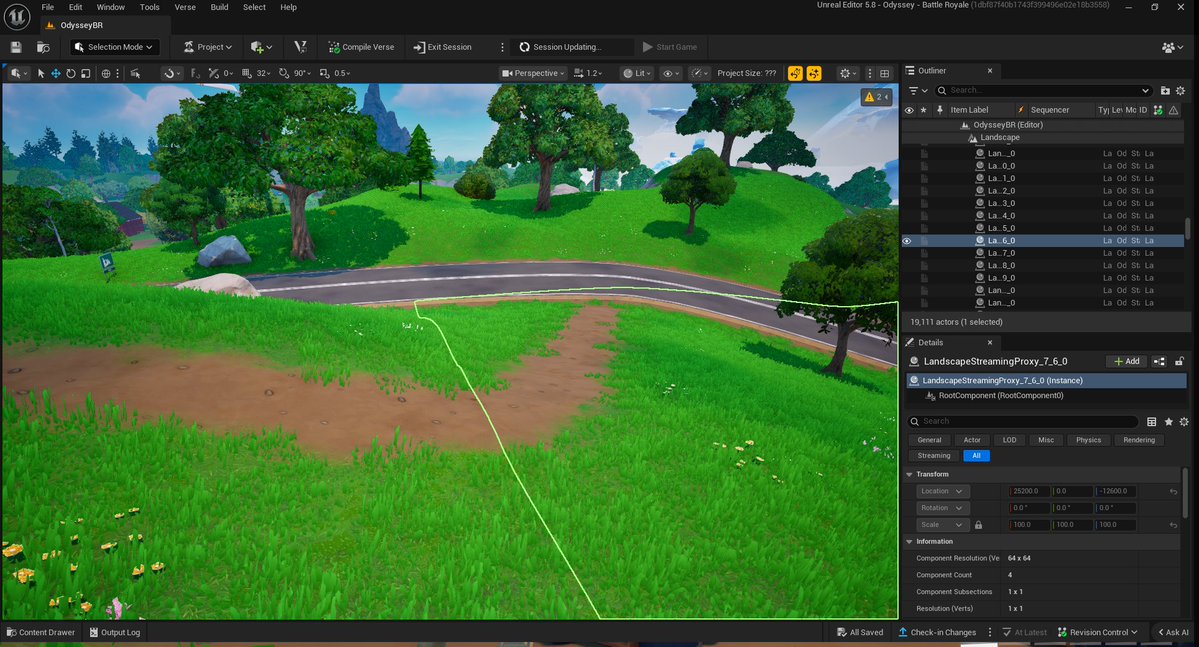Open the Perspective view dropdown

pyautogui.click(x=532, y=73)
